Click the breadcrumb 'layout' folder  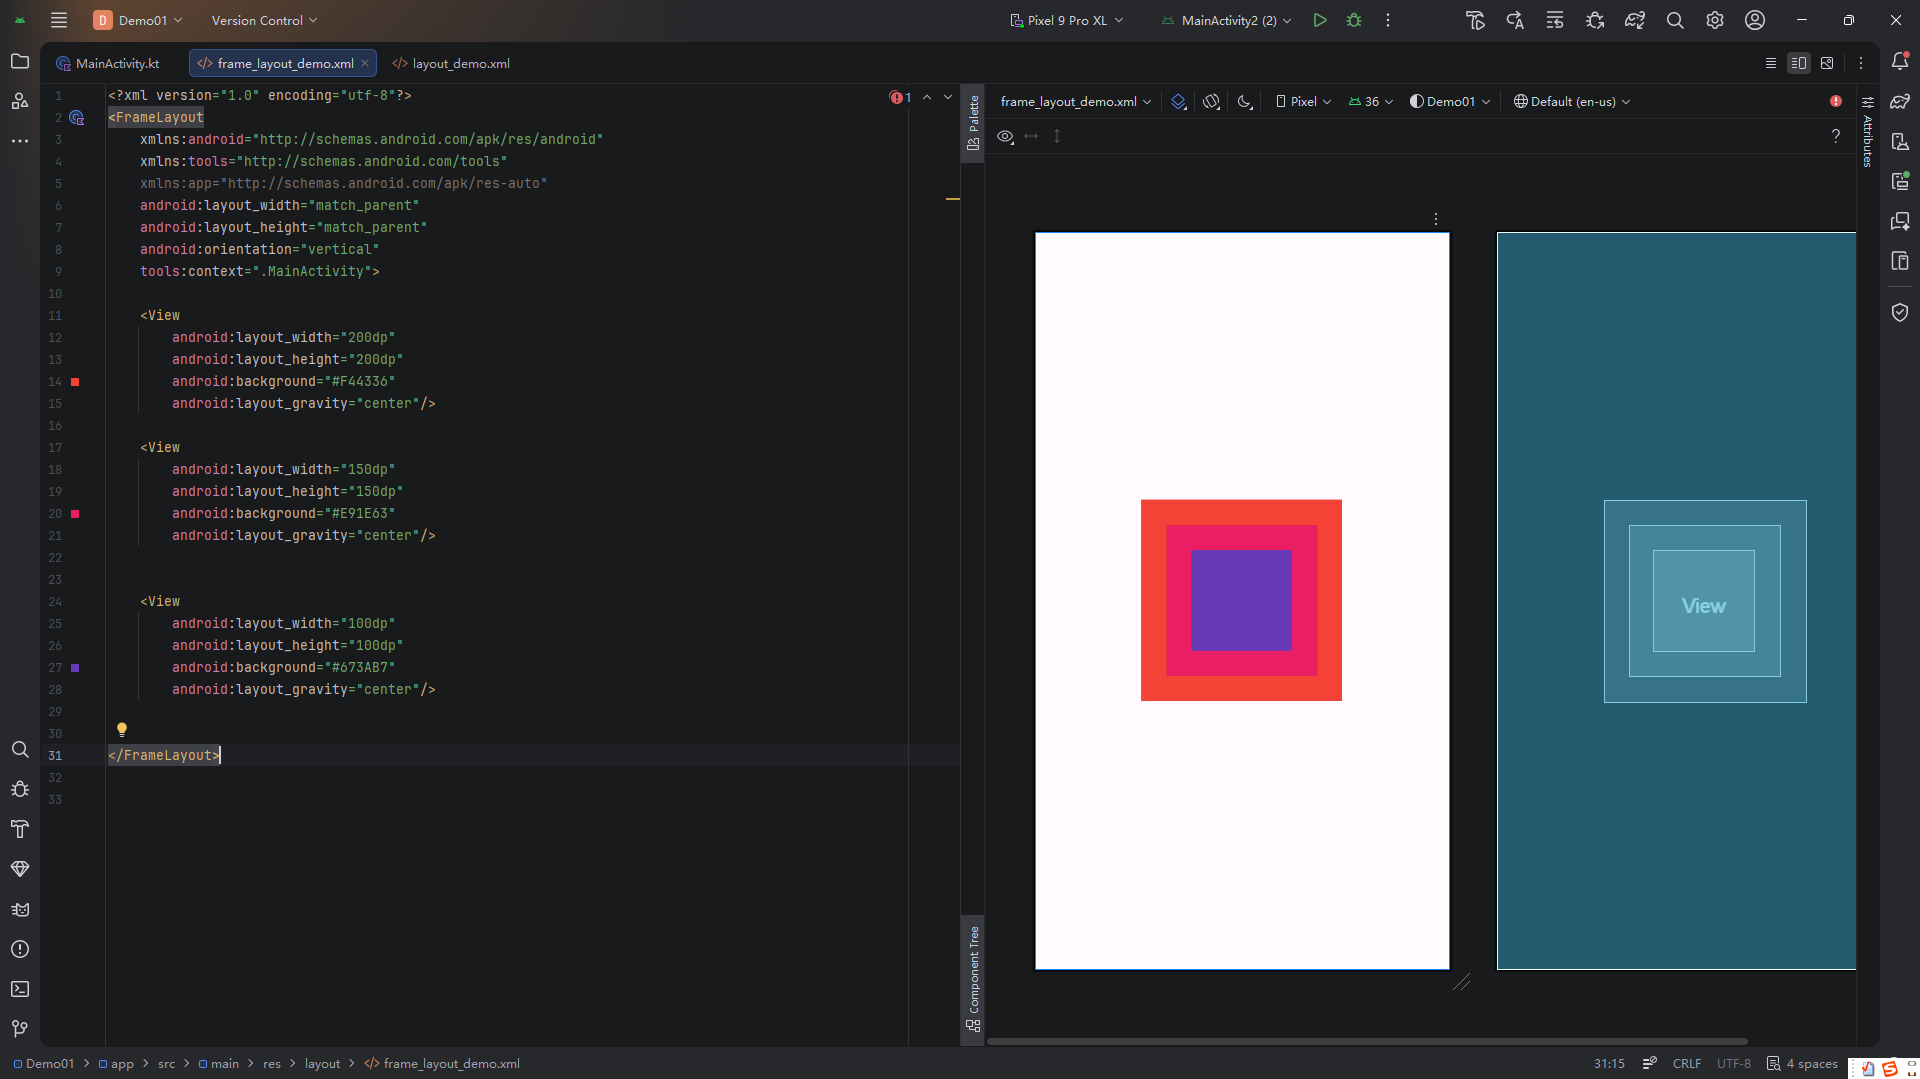pyautogui.click(x=322, y=1064)
